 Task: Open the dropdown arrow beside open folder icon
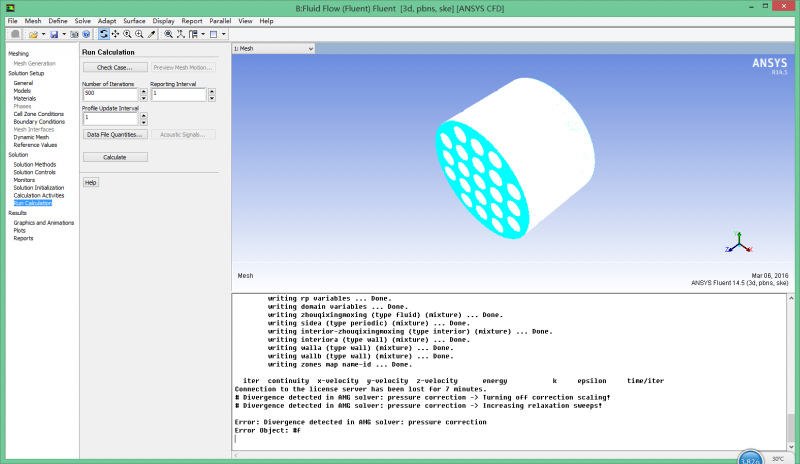coord(43,34)
